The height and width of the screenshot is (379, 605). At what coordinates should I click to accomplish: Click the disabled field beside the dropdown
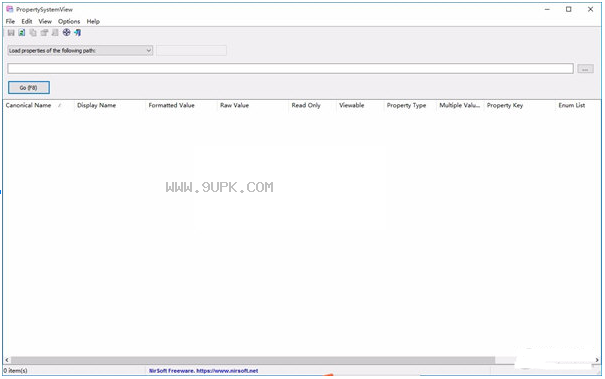191,51
